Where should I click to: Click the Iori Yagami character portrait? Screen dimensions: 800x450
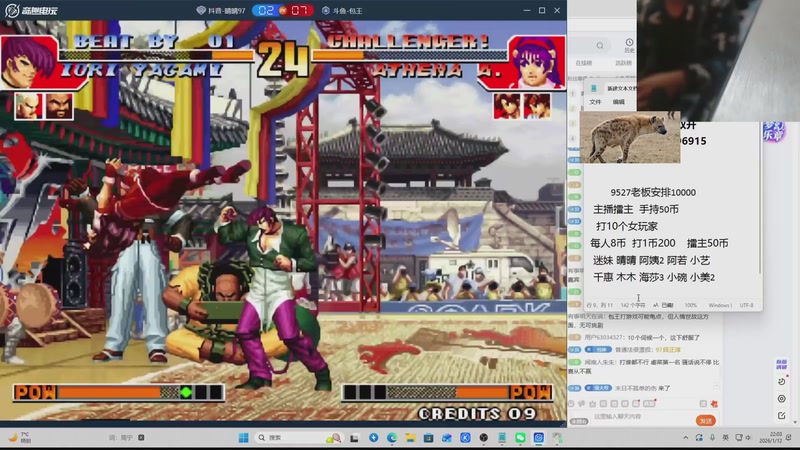coord(29,62)
